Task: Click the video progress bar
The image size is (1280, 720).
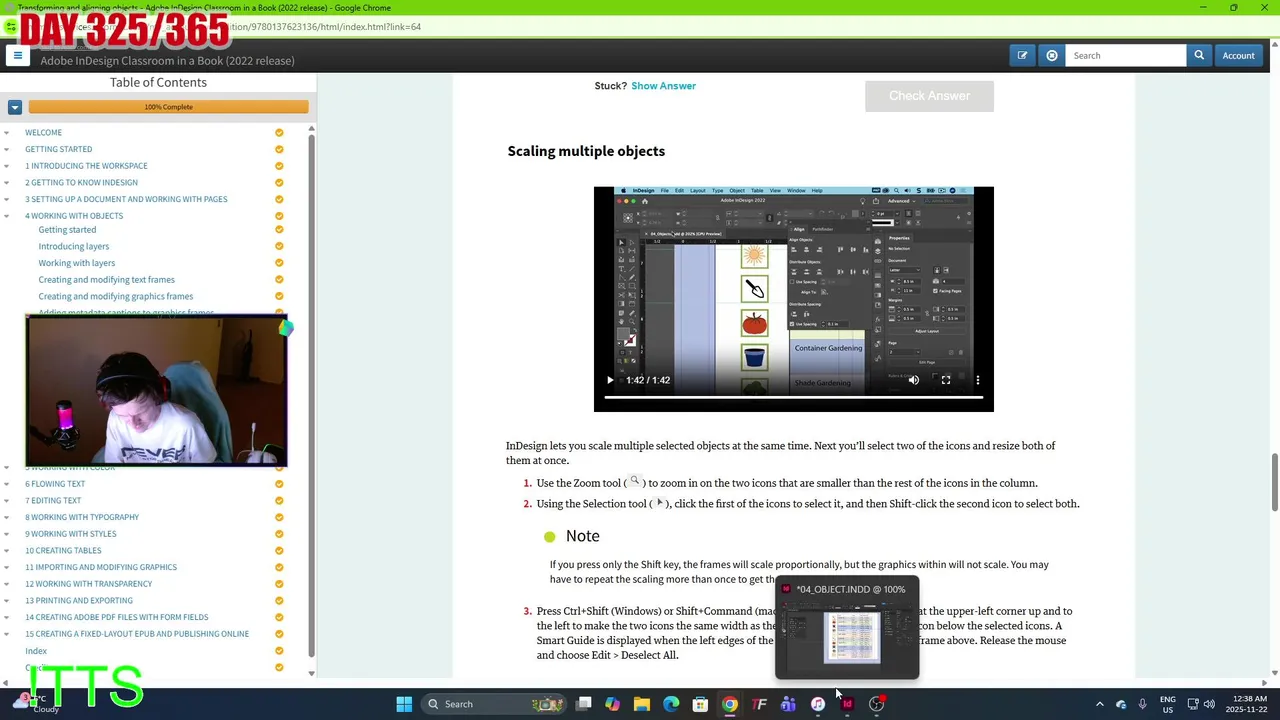Action: [793, 398]
